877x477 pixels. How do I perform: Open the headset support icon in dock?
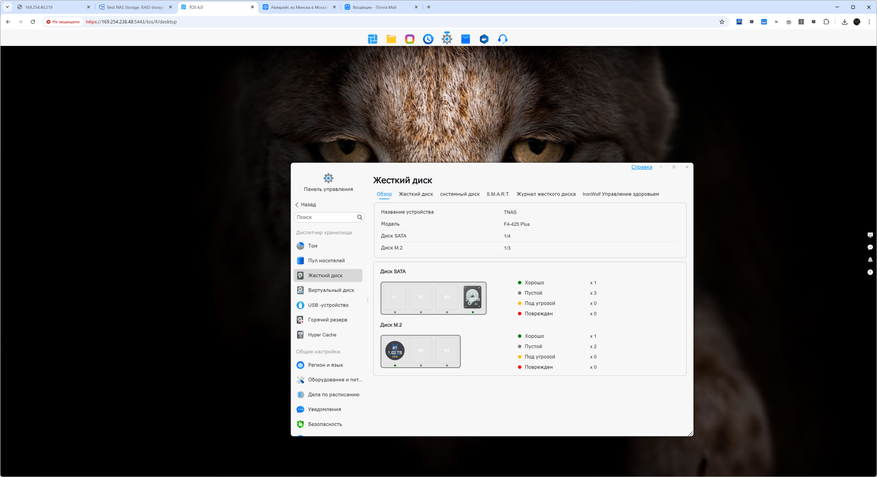pos(503,39)
